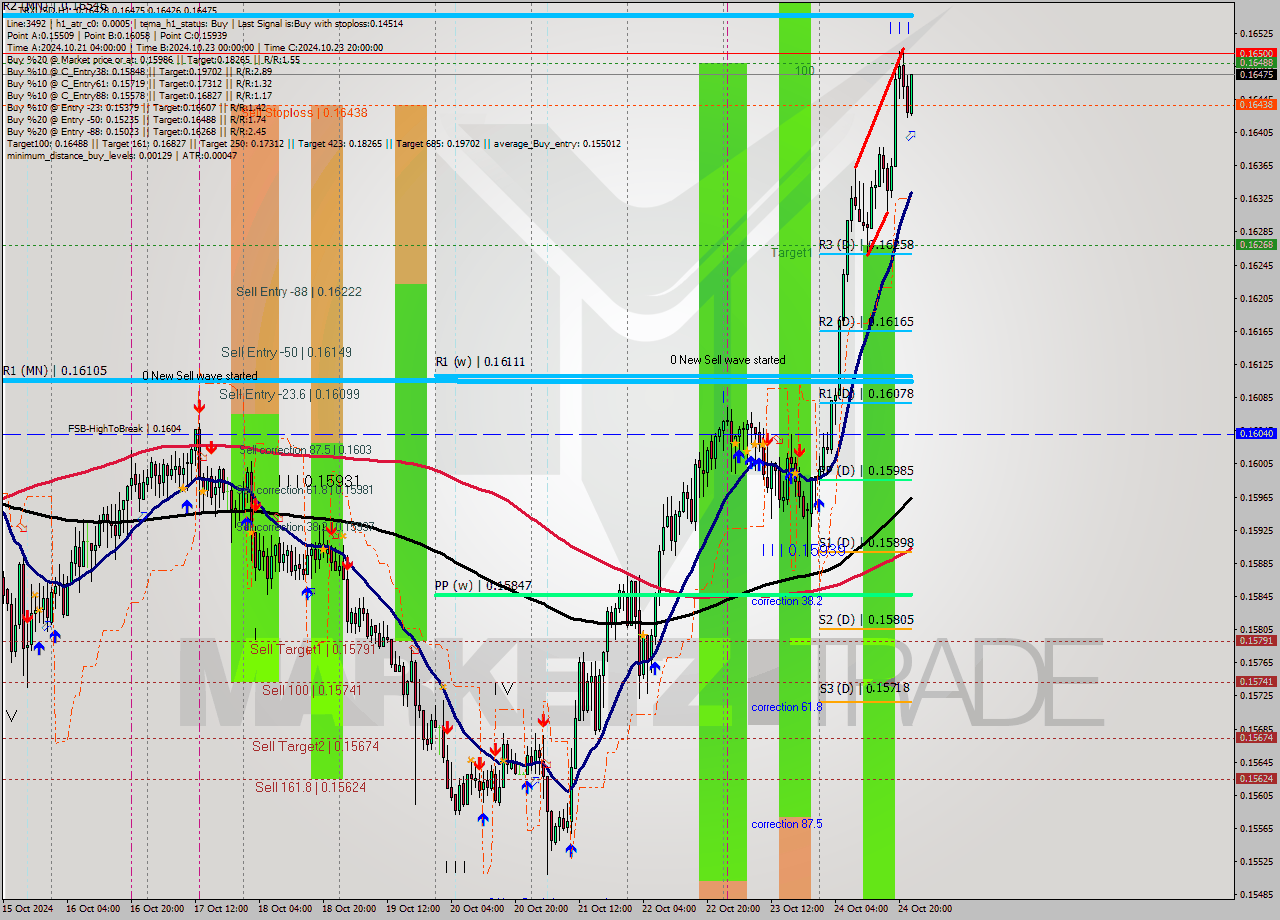This screenshot has width=1280, height=920.
Task: Click the correction 61.8 label
Action: pos(787,707)
